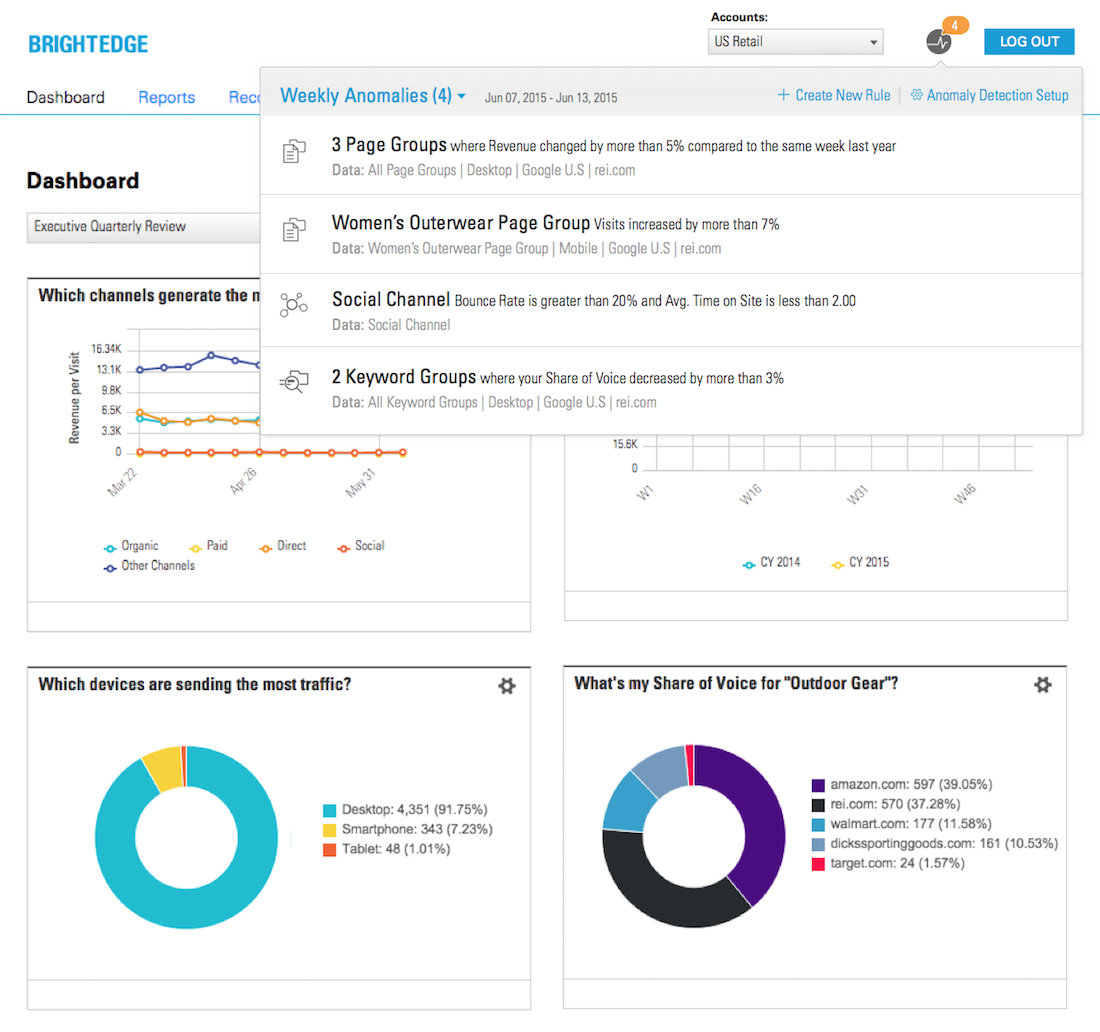Open Women's Outerwear Page Group anomaly
This screenshot has width=1100, height=1032.
671,234
